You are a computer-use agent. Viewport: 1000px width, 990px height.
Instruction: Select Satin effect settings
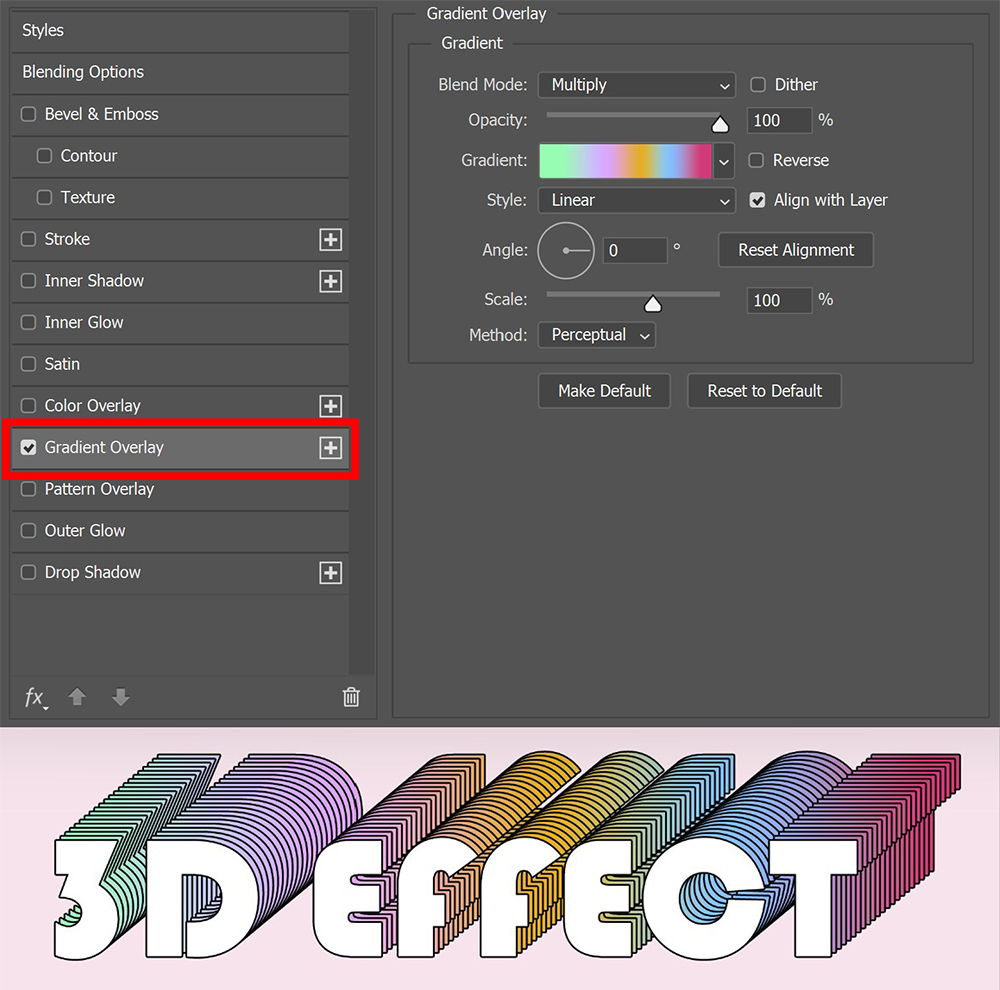[x=180, y=364]
